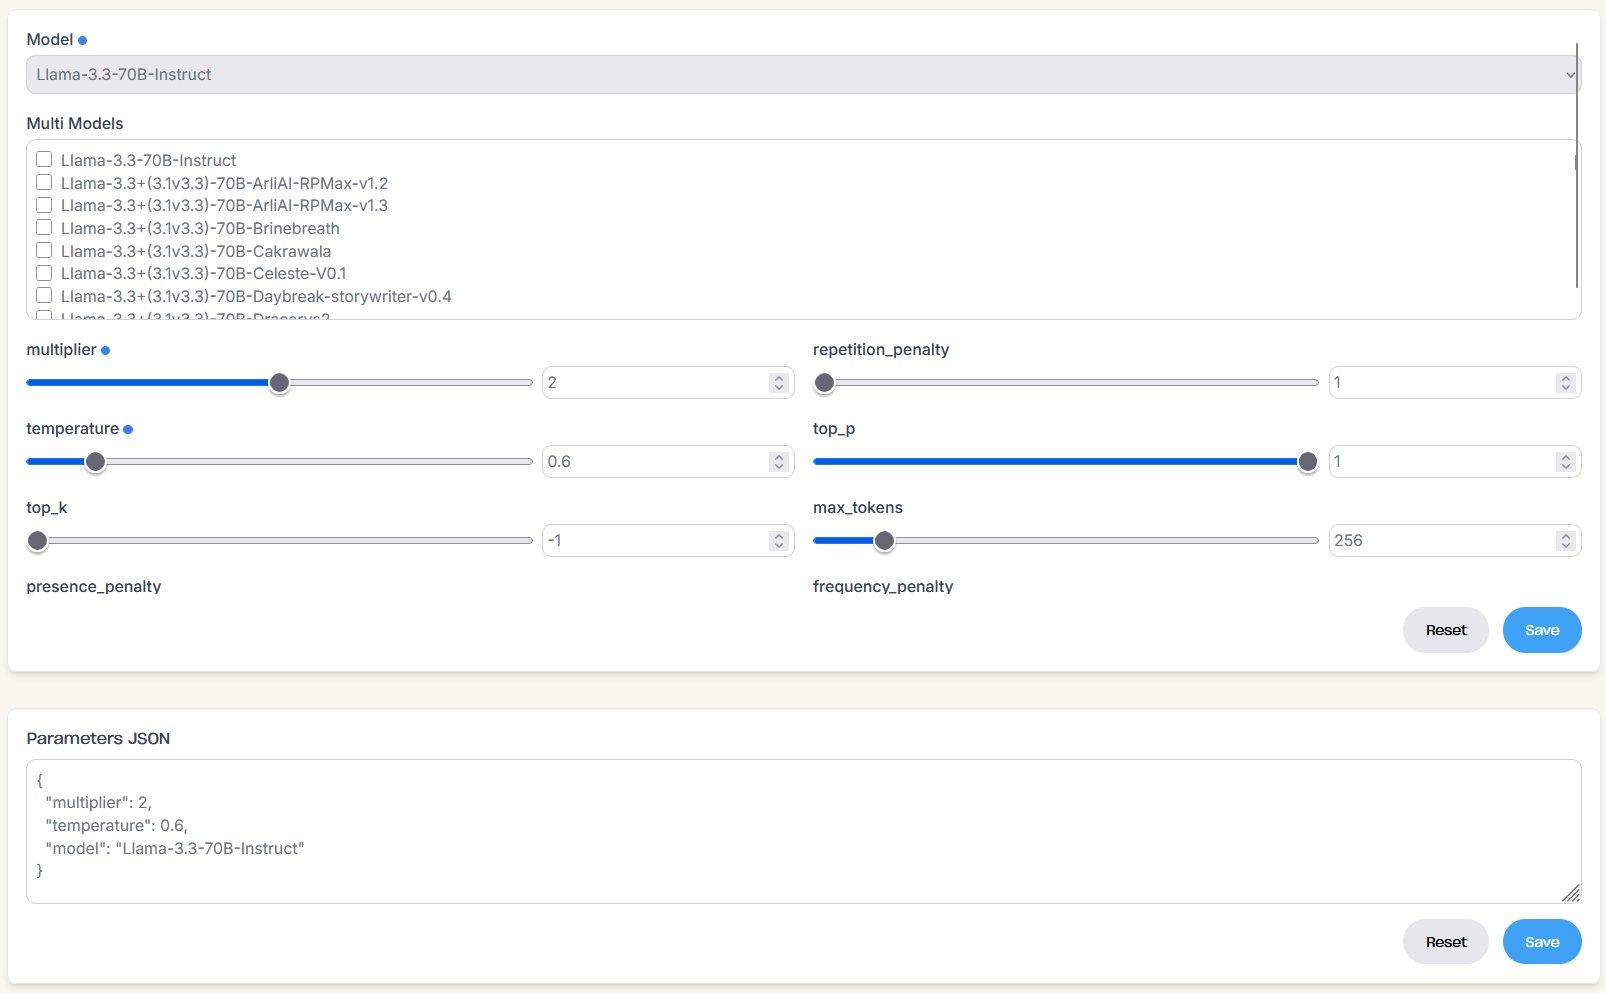Click the Multi Models heading
This screenshot has width=1606, height=993.
75,123
